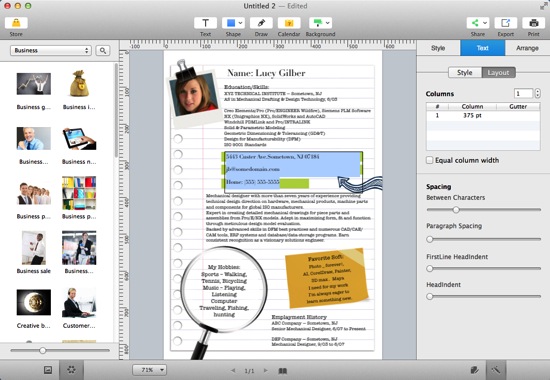Click the Name: Lucy Gilber heading
This screenshot has width=550, height=380.
pyautogui.click(x=267, y=73)
